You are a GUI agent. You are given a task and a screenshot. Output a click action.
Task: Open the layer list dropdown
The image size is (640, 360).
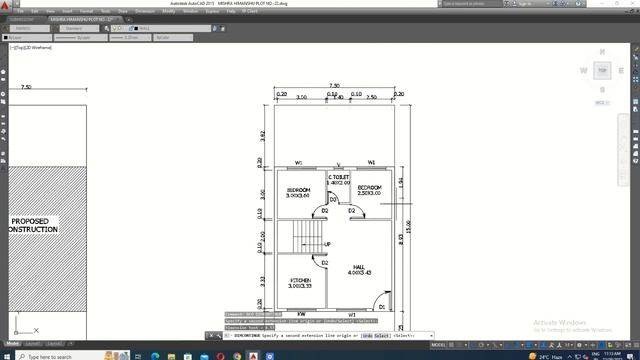161,29
